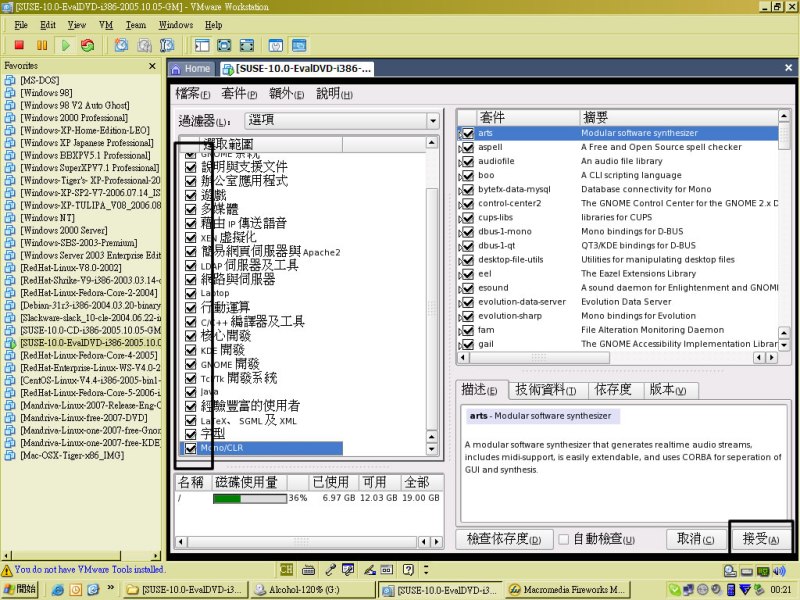Switch to Alcohol 120% taskbar button
Screen dimensions: 800x600
pos(312,590)
